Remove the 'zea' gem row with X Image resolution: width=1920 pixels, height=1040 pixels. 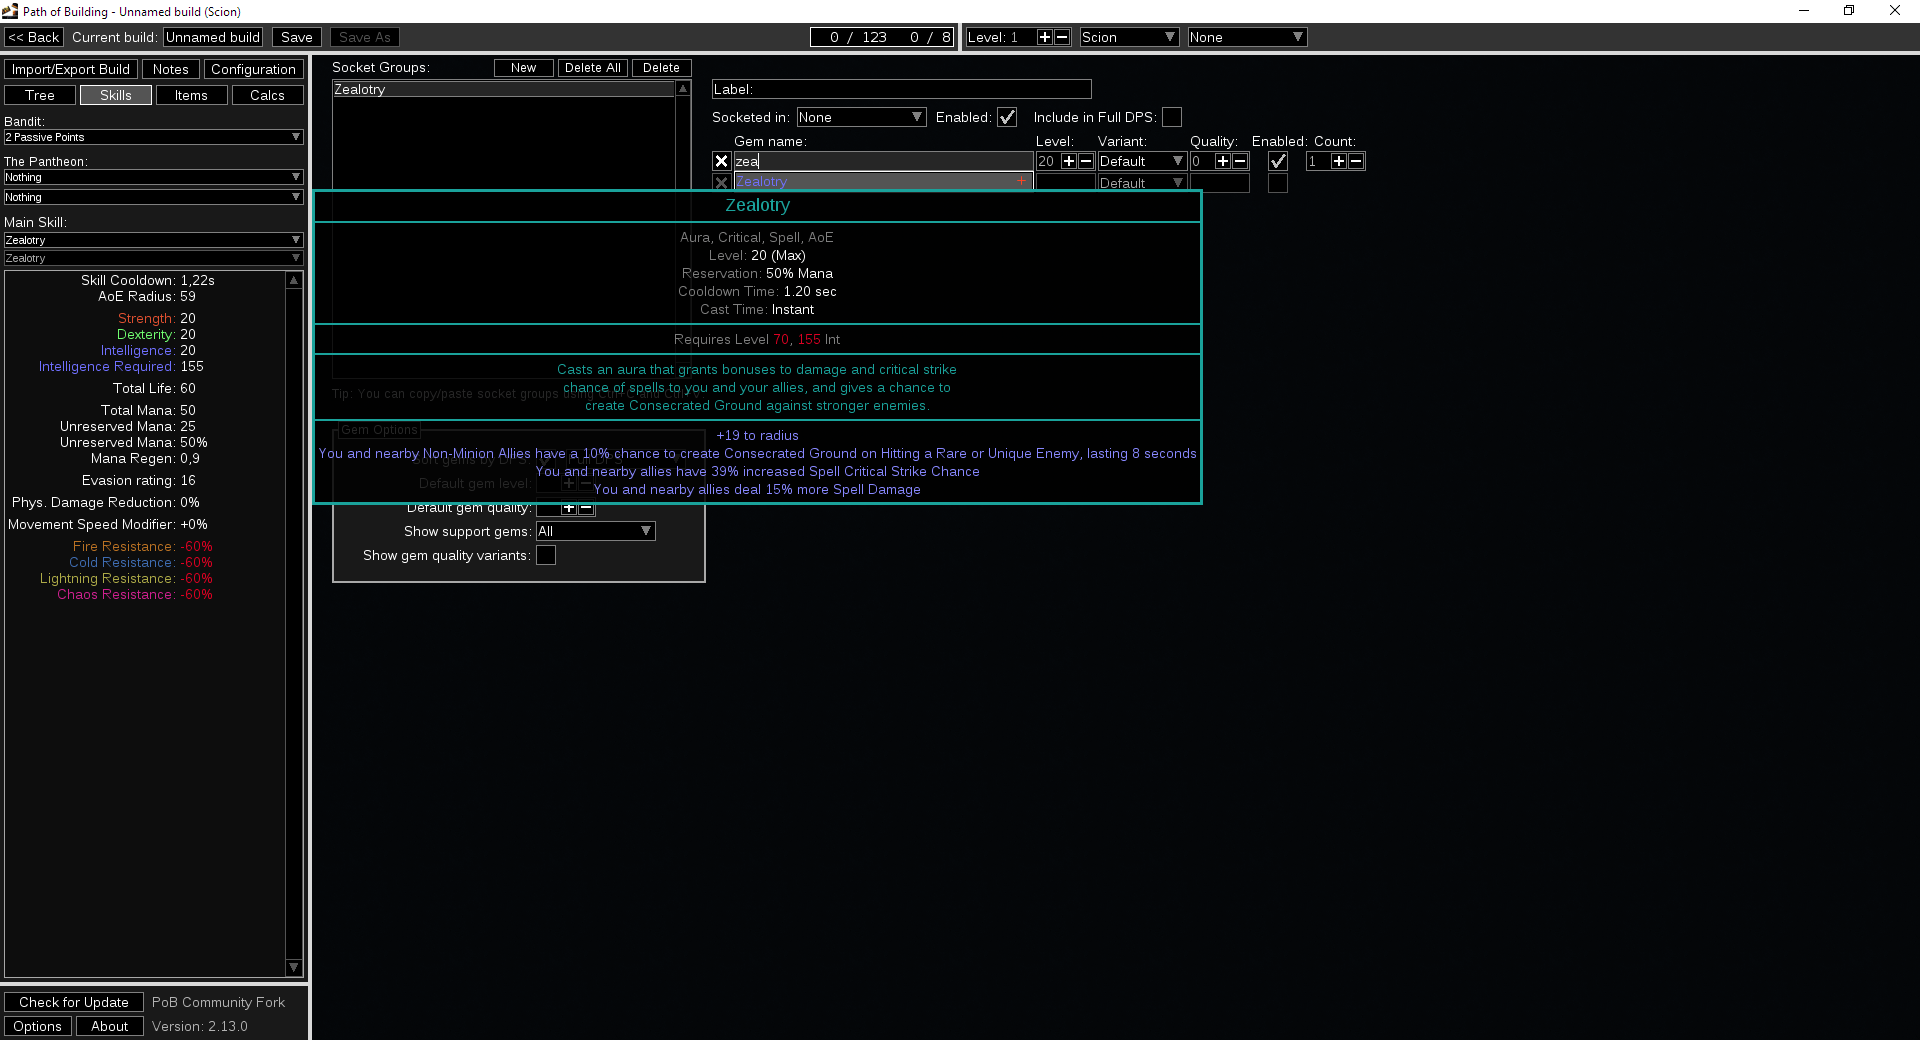pyautogui.click(x=721, y=161)
